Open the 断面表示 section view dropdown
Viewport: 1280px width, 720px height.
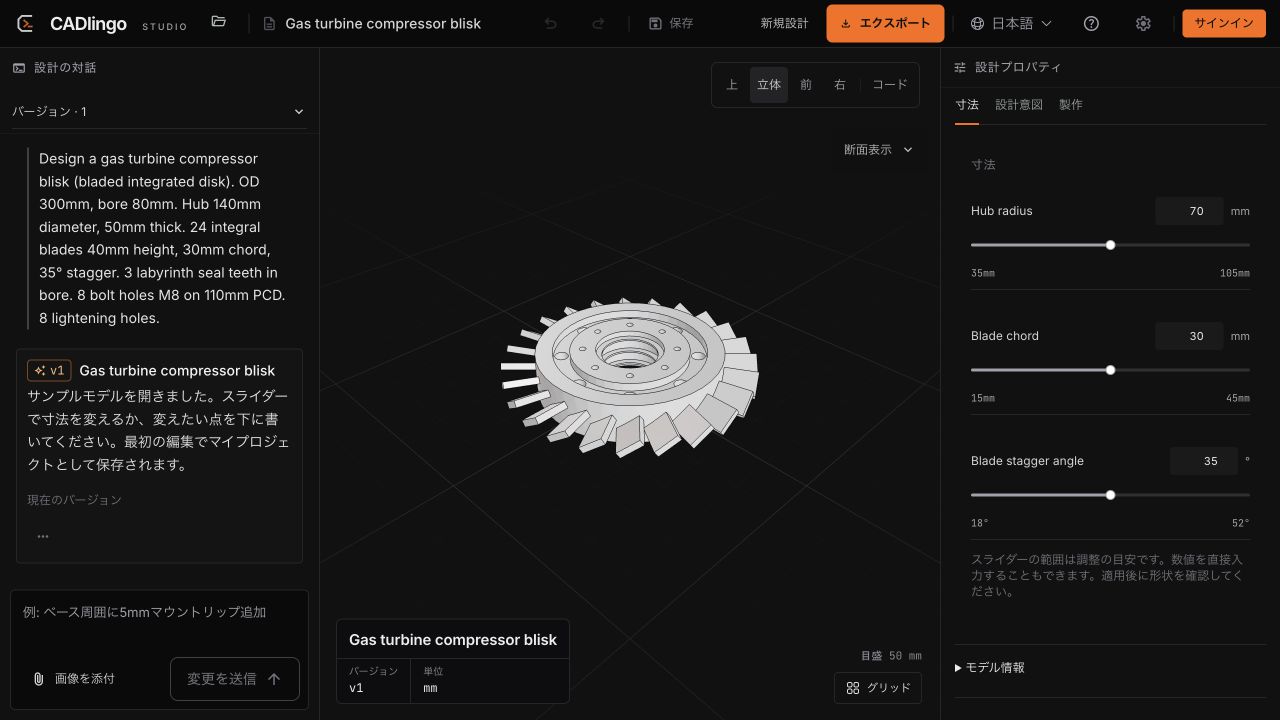pyautogui.click(x=878, y=150)
